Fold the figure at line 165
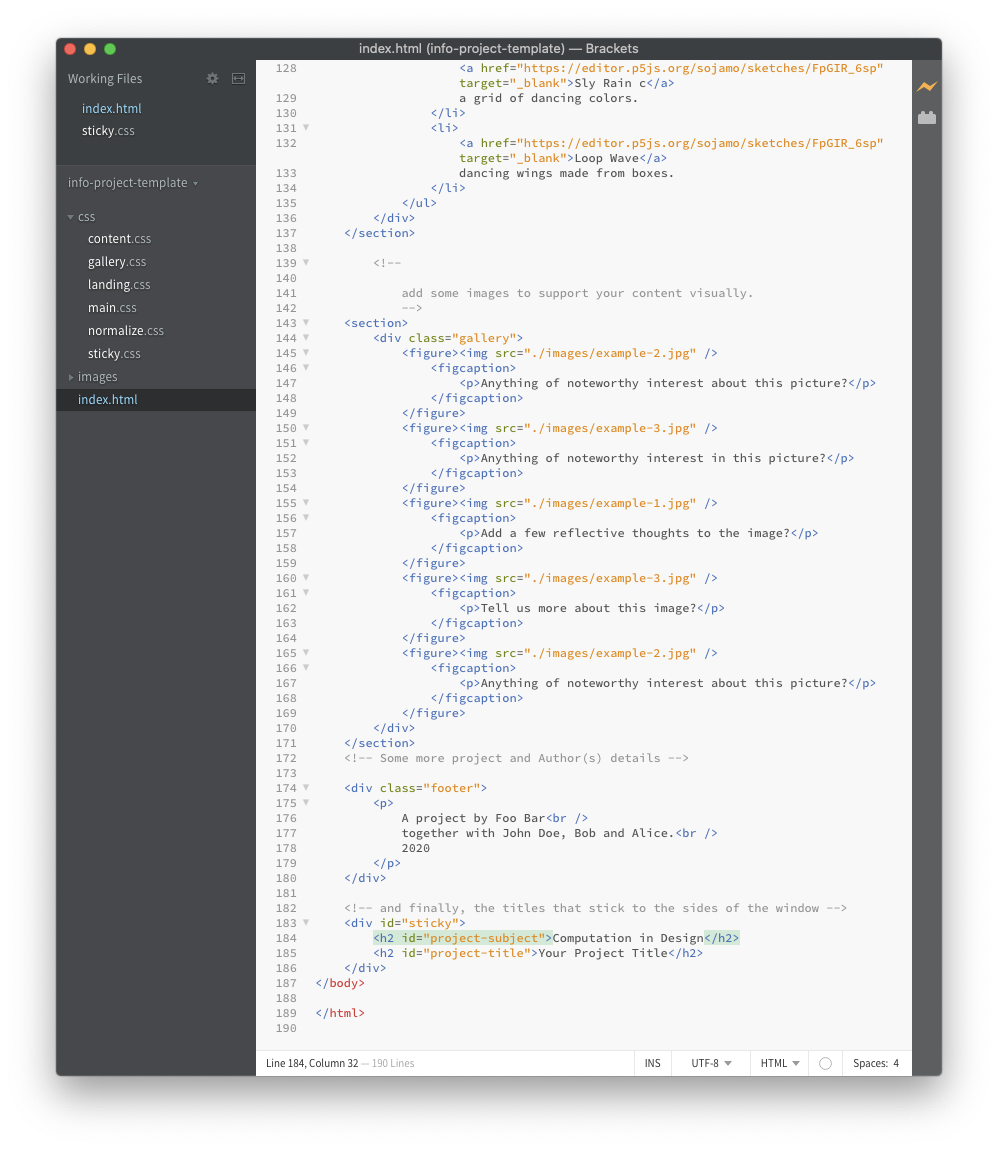Viewport: 998px width, 1150px height. click(x=307, y=653)
